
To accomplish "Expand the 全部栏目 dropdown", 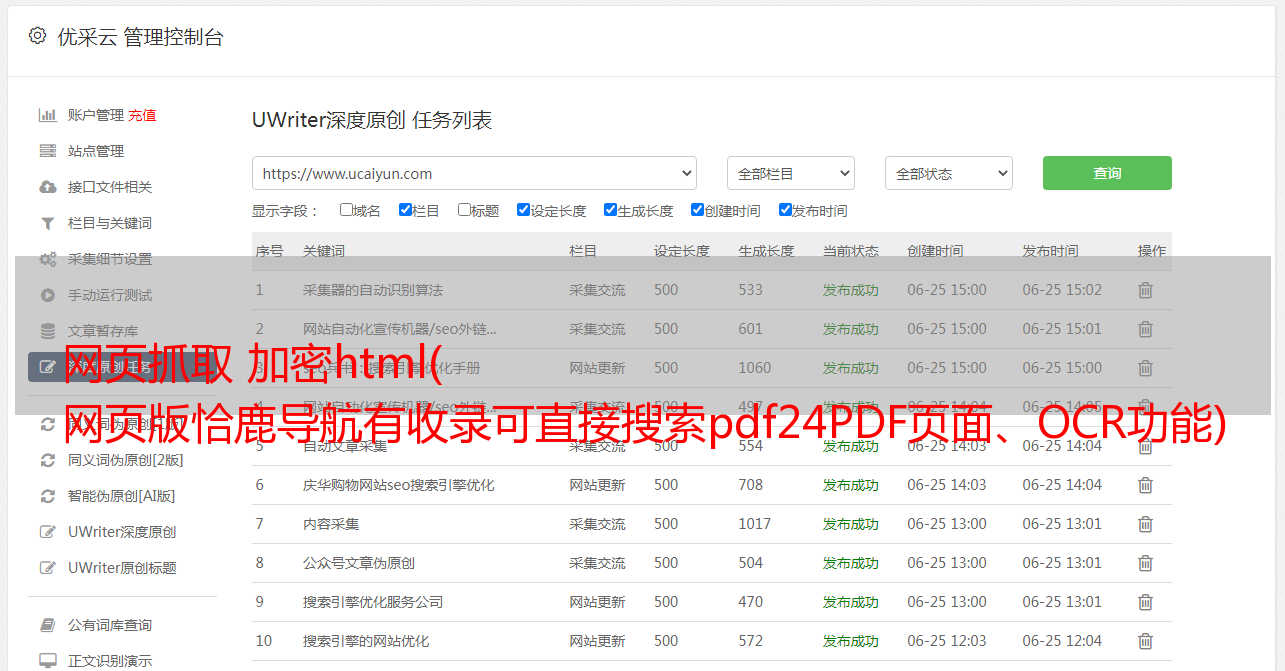I will pyautogui.click(x=791, y=173).
